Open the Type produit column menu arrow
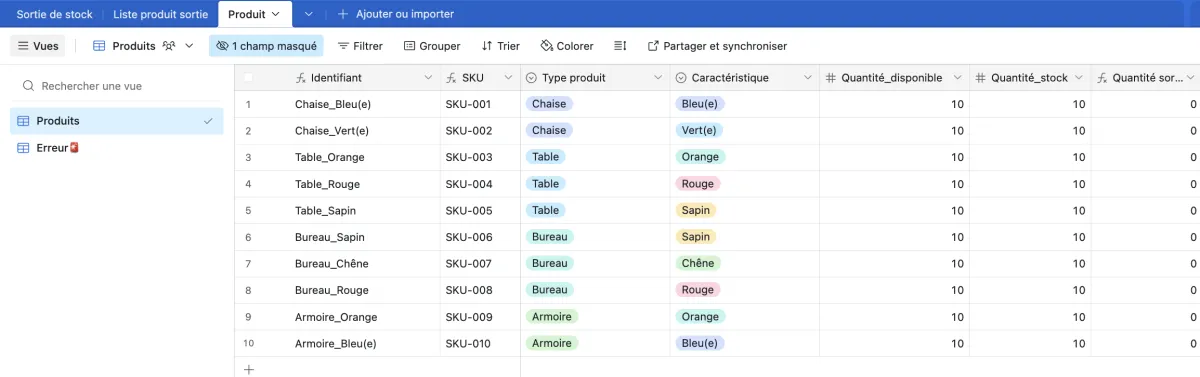This screenshot has height=377, width=1200. click(658, 78)
